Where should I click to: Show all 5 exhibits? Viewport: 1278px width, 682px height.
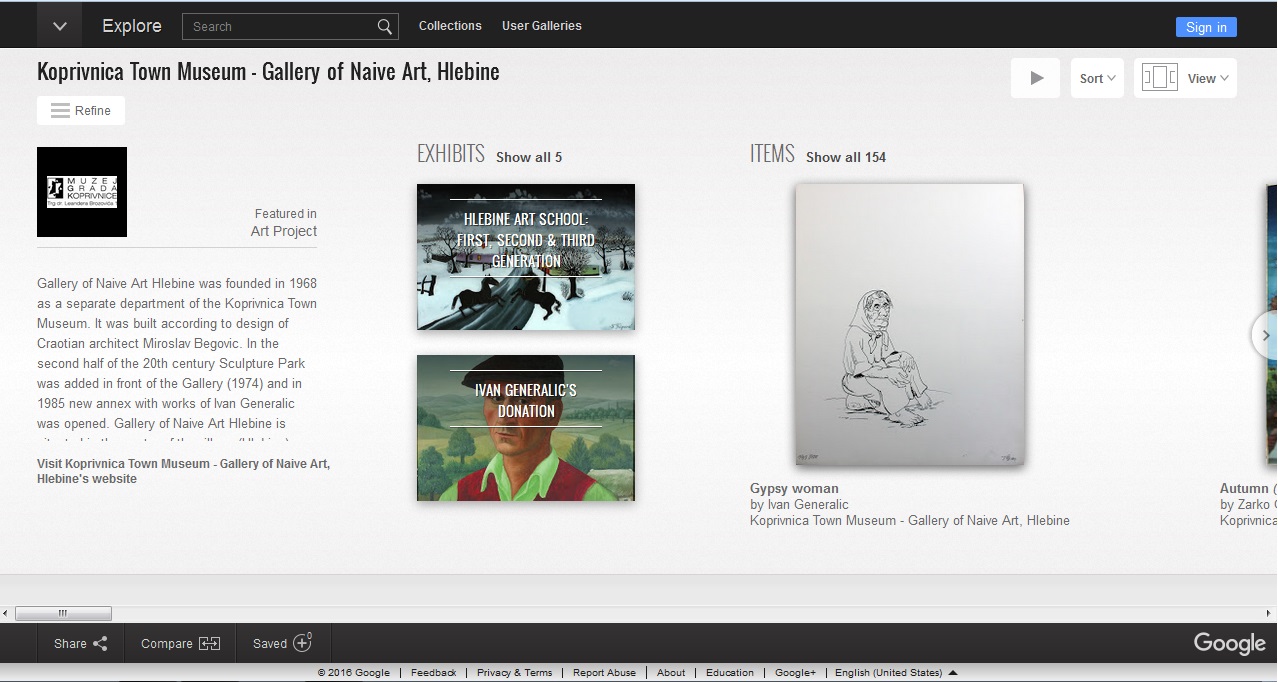[x=529, y=157]
